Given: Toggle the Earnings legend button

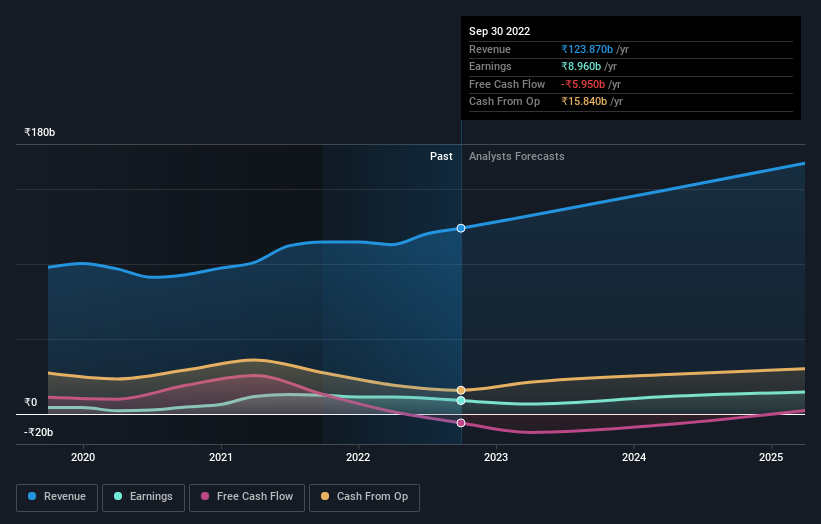Looking at the screenshot, I should coord(143,497).
